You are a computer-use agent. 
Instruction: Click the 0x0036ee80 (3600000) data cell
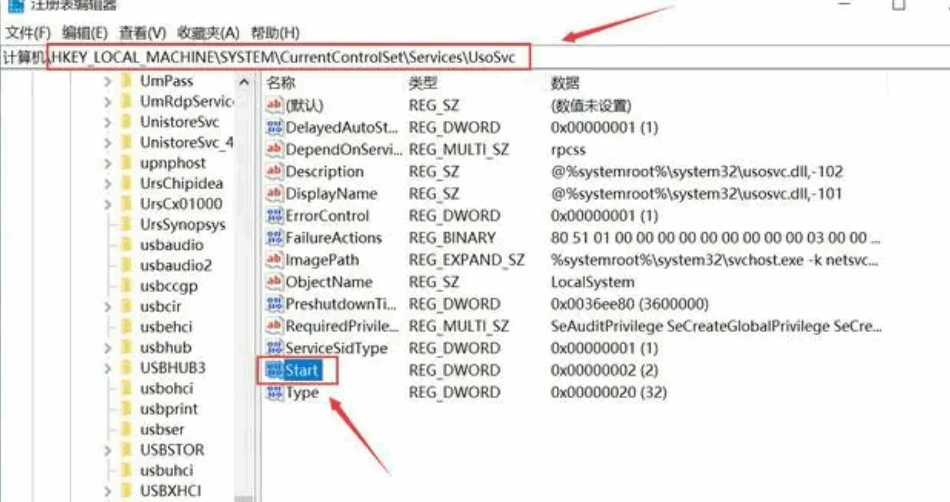pyautogui.click(x=629, y=304)
